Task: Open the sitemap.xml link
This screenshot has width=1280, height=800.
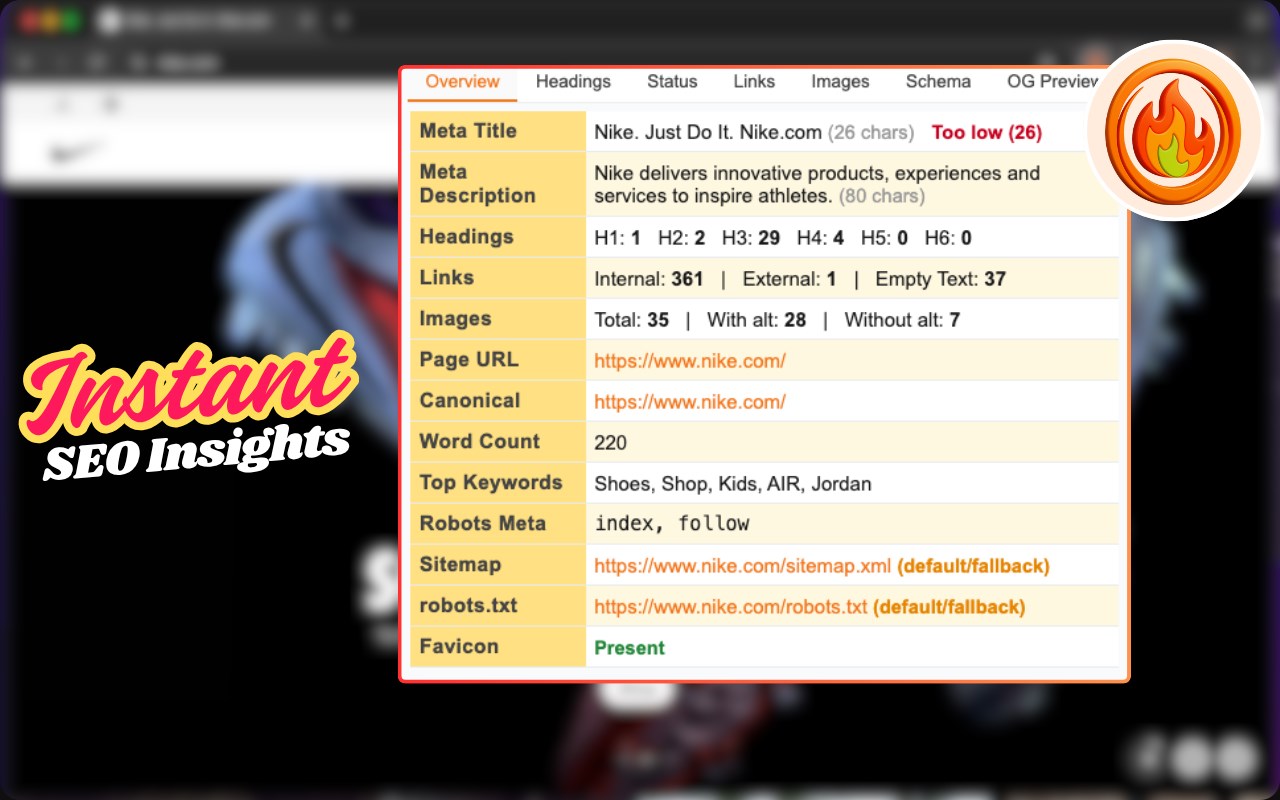Action: pos(742,566)
